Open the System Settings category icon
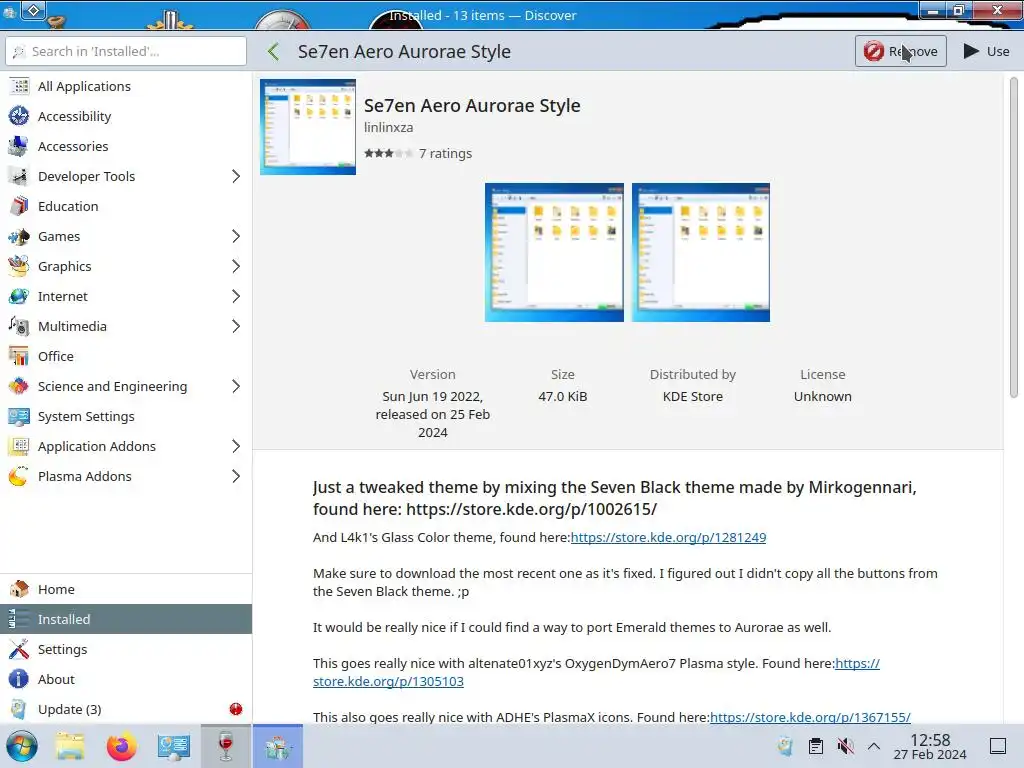1024x768 pixels. [19, 417]
